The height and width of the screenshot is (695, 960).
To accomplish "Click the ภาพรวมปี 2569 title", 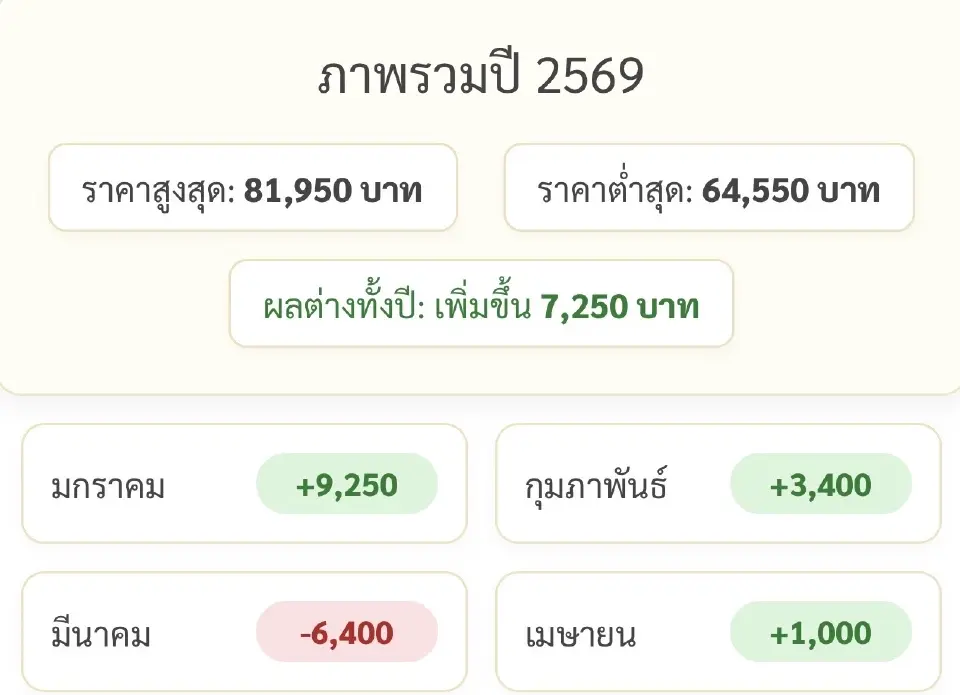I will [x=480, y=72].
